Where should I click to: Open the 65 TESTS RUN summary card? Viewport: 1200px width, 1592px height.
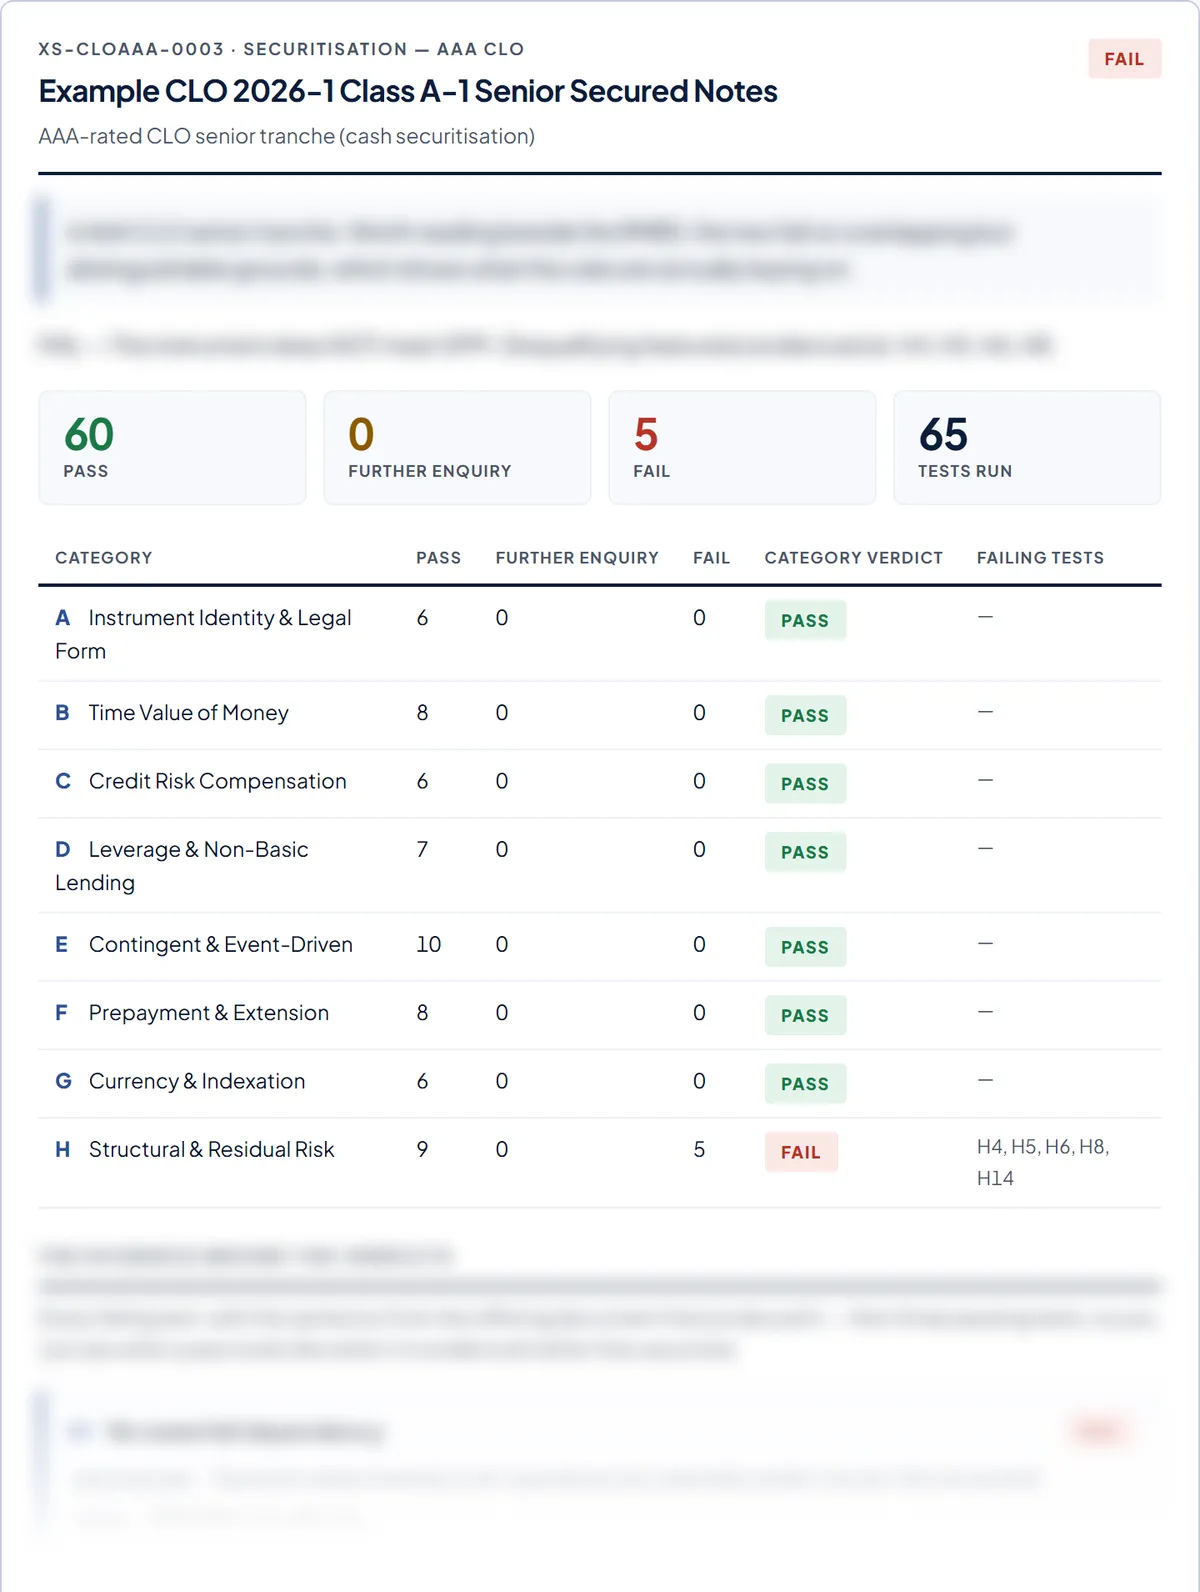click(x=1027, y=447)
